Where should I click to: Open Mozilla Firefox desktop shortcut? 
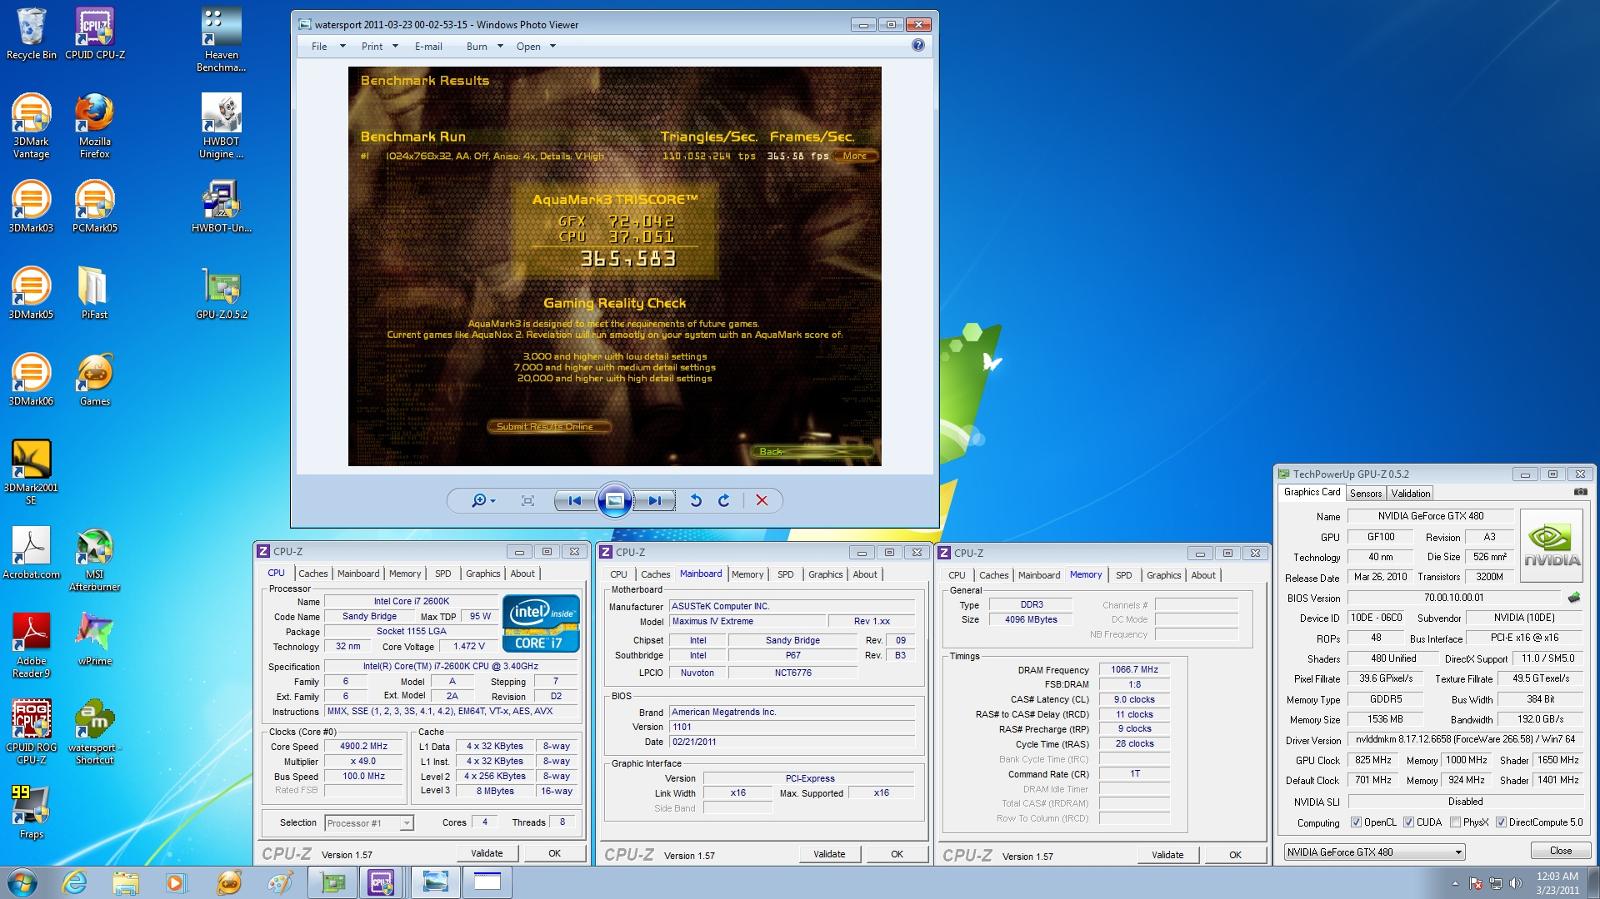(x=95, y=126)
